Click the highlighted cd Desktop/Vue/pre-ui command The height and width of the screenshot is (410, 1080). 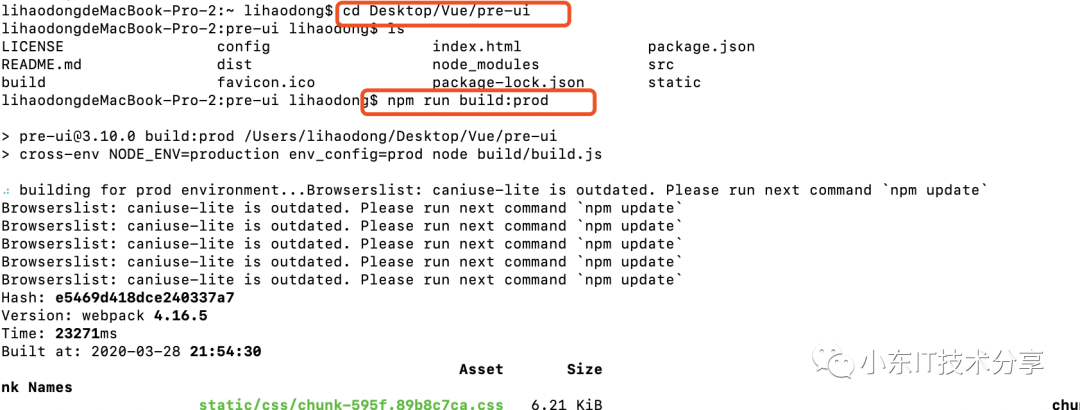(x=451, y=12)
